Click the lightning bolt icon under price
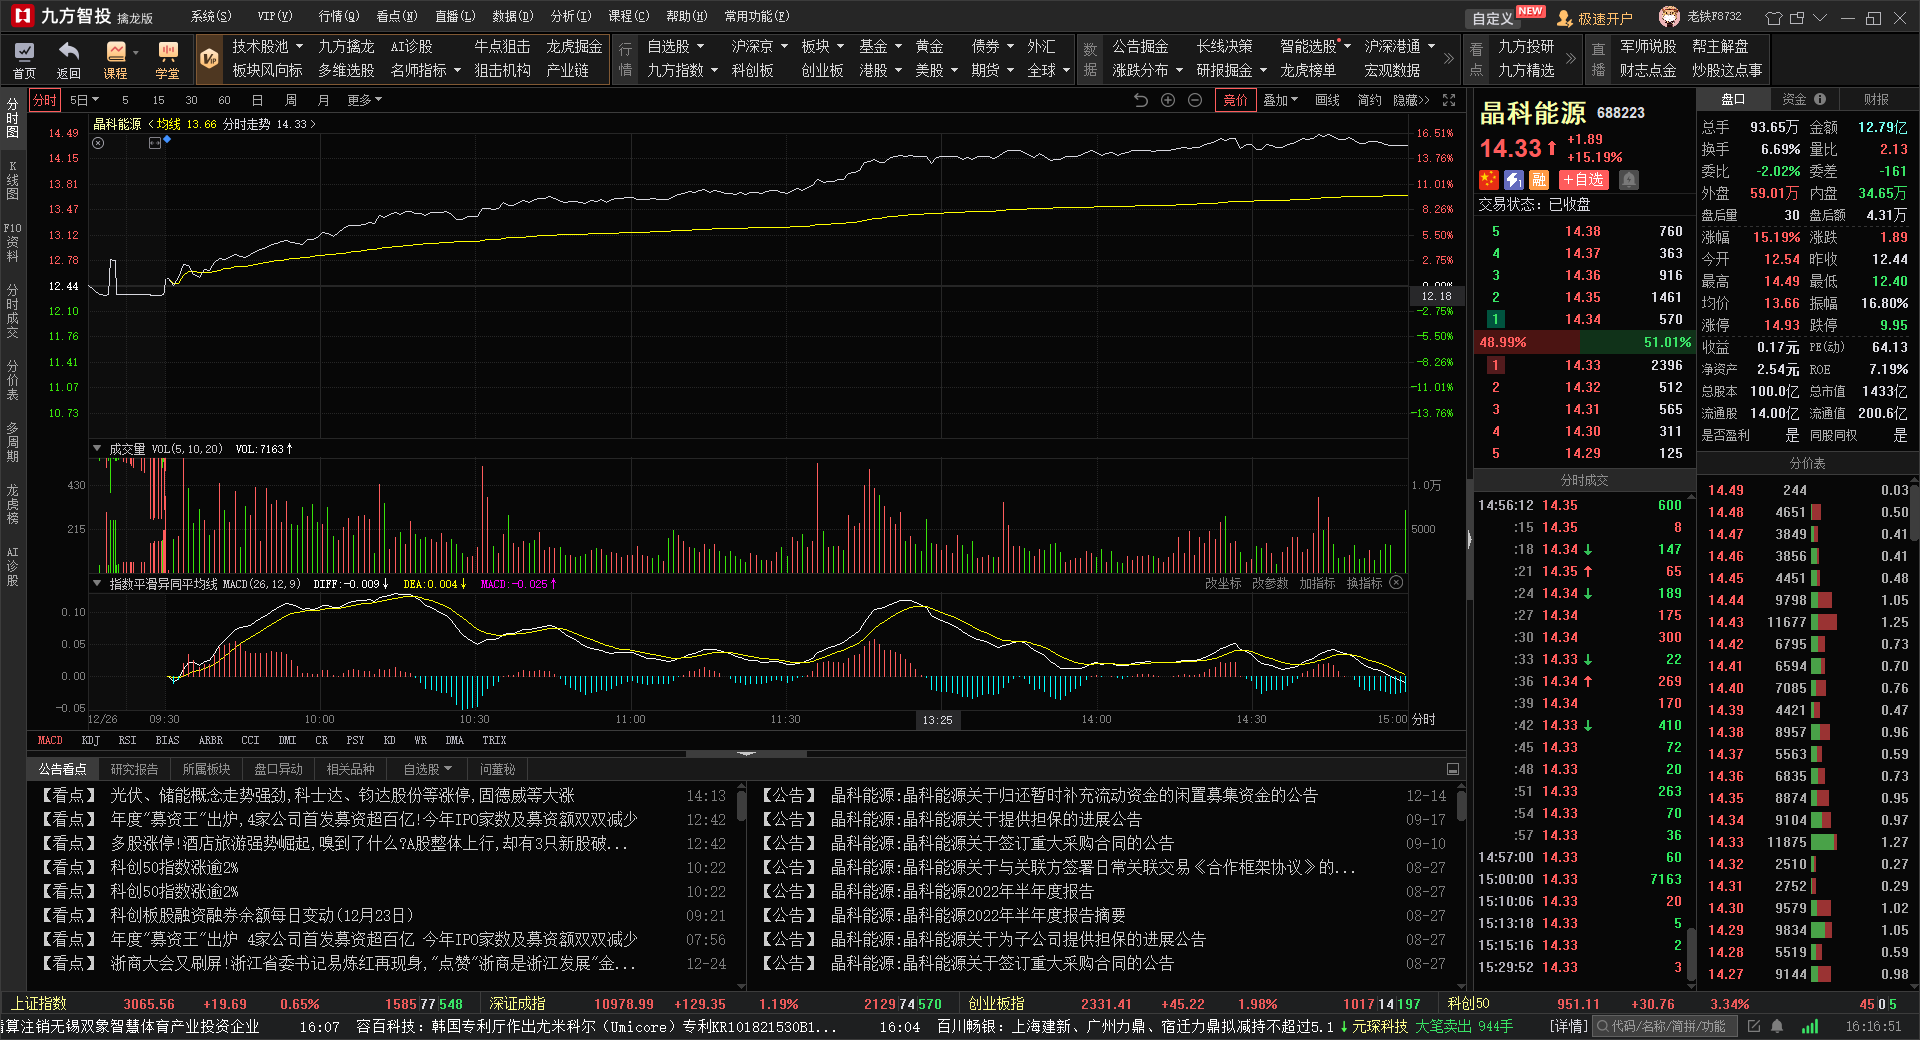Viewport: 1920px width, 1040px height. pos(1514,180)
